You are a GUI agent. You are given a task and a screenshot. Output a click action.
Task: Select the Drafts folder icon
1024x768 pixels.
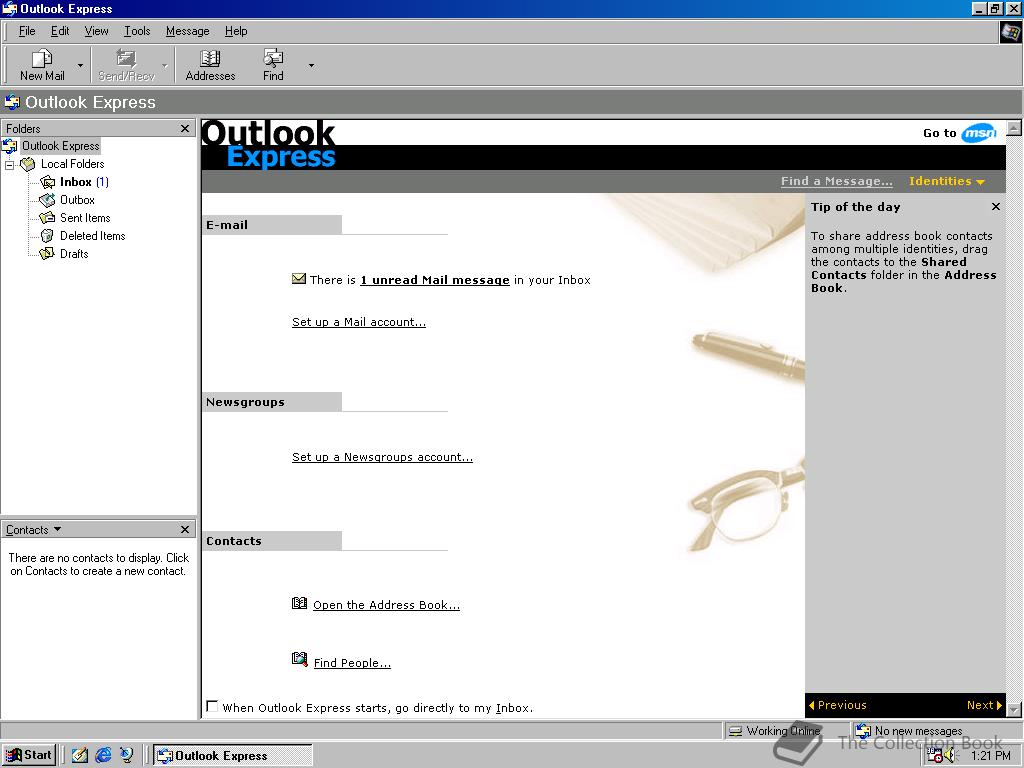pos(48,253)
